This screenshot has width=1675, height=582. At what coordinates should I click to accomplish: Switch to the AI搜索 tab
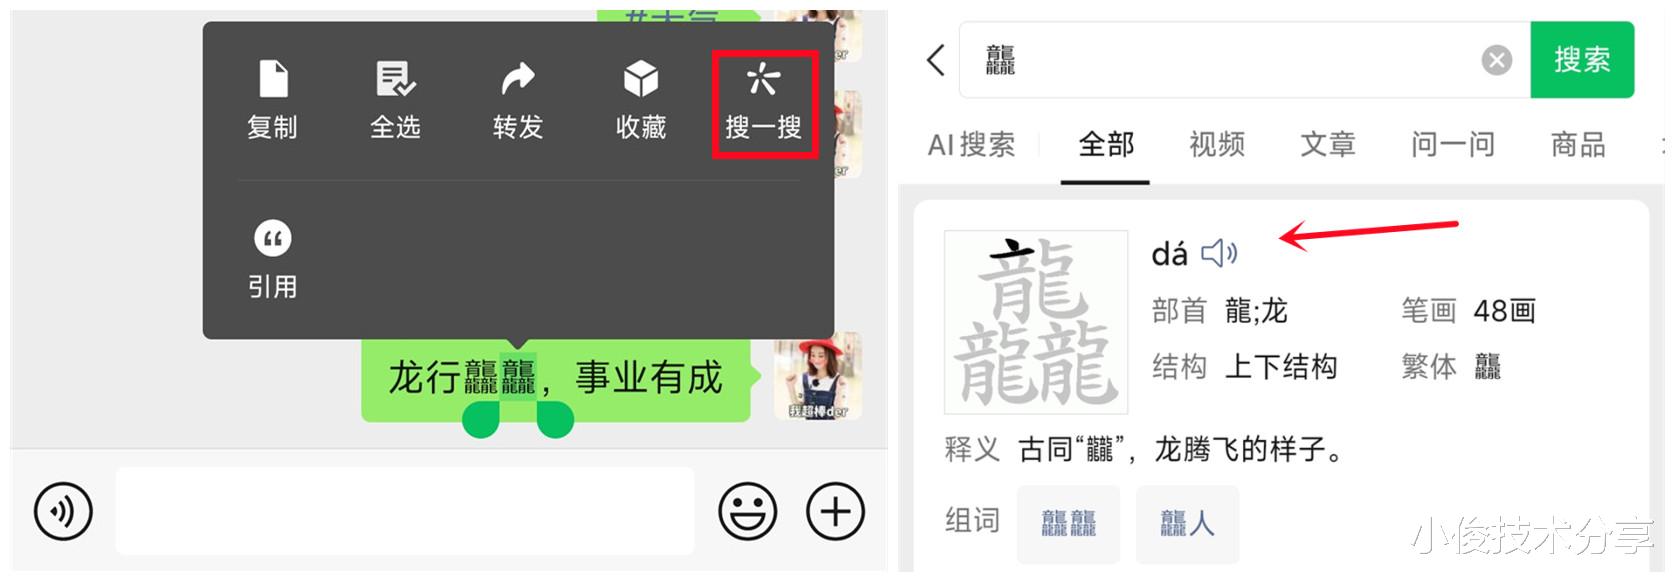[971, 145]
